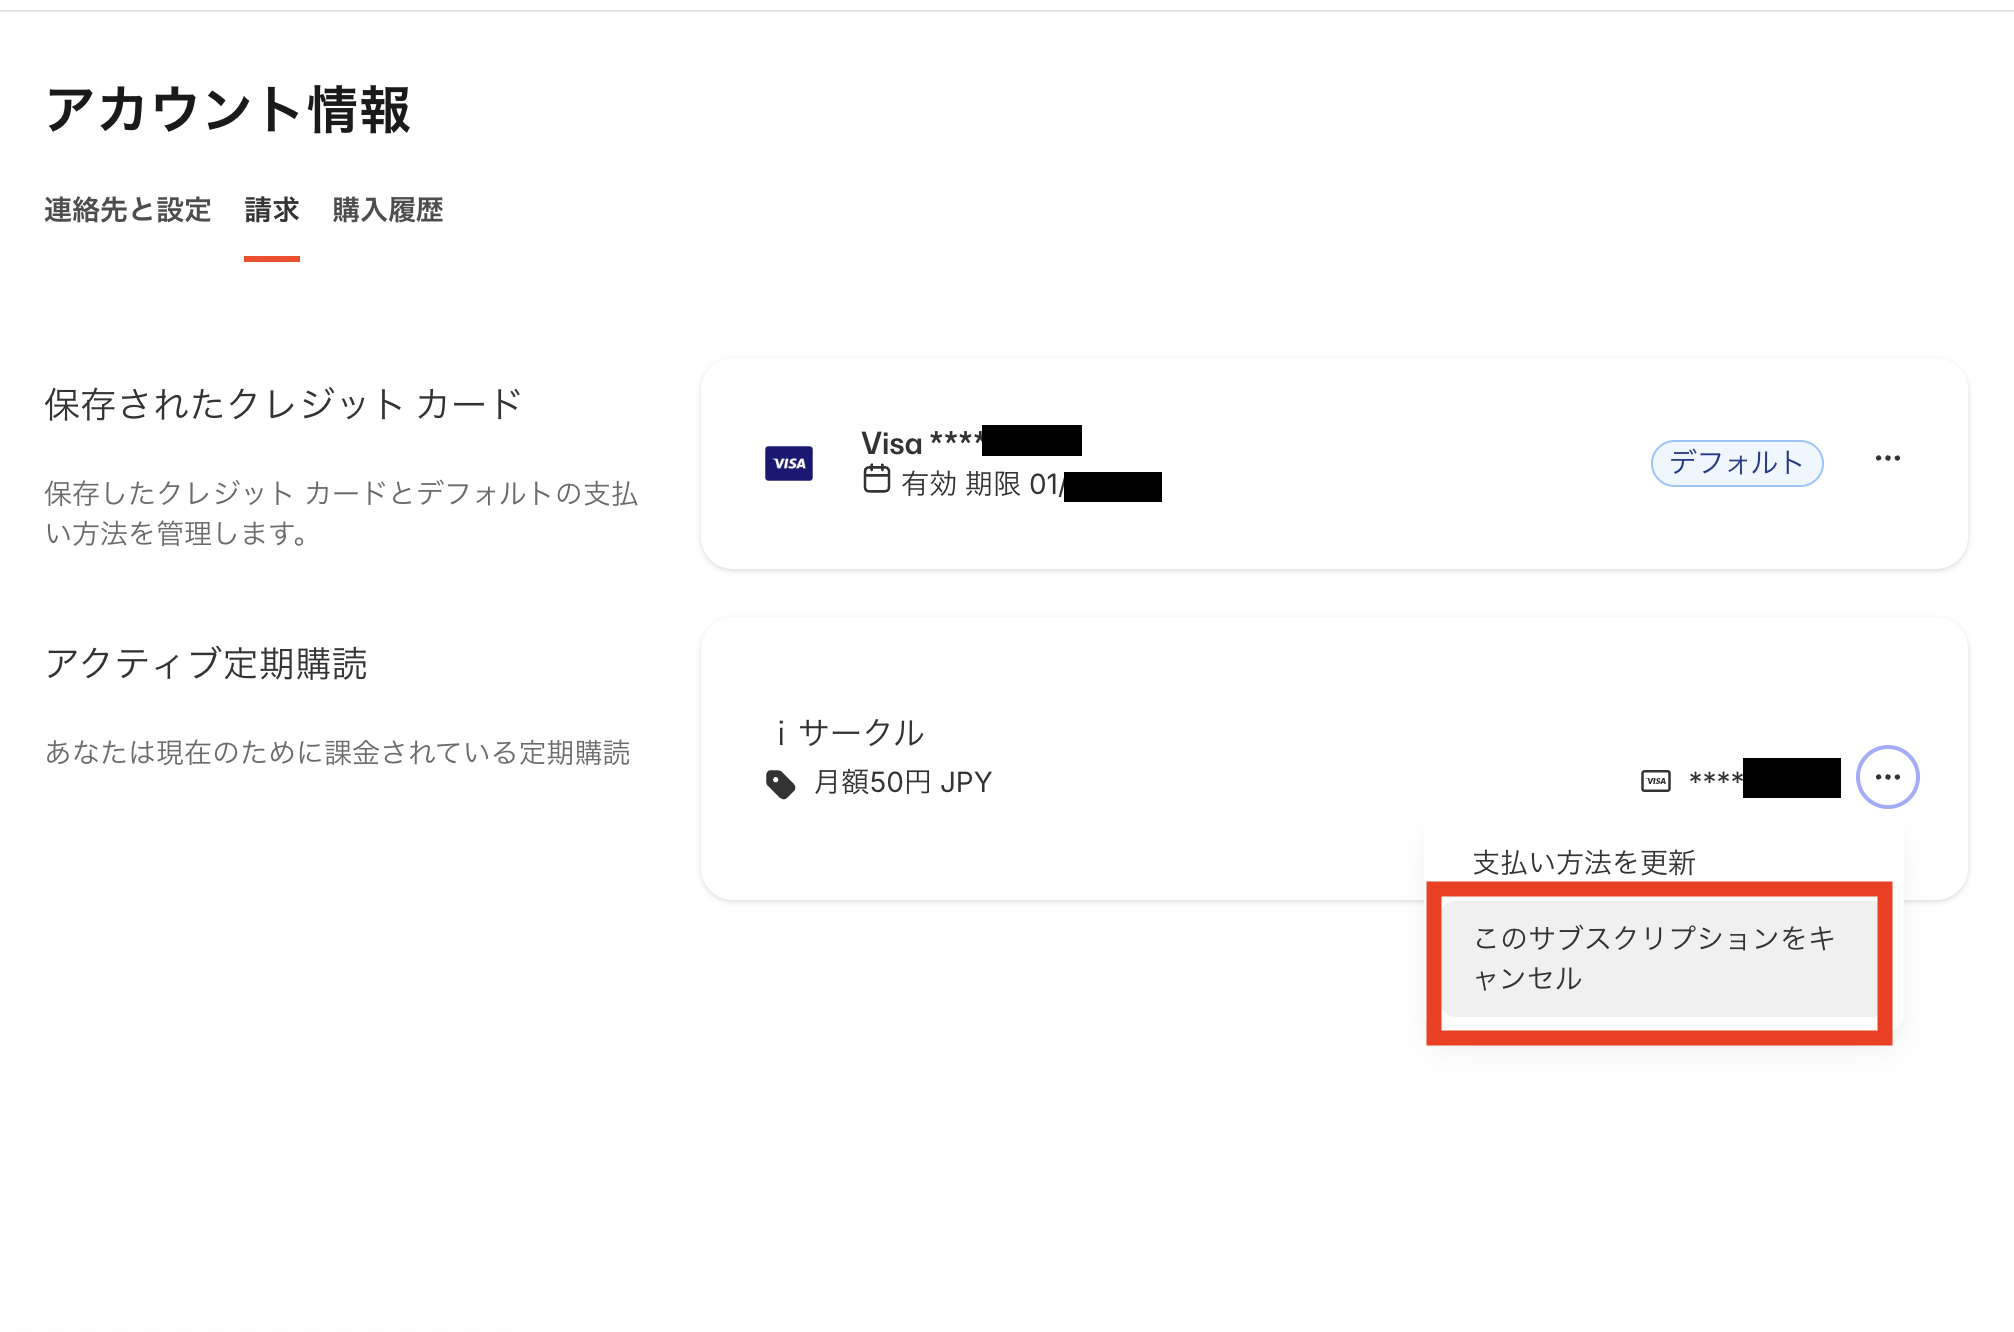Open the circled three-dot menu for i サークル
The width and height of the screenshot is (2014, 1332).
click(1889, 777)
